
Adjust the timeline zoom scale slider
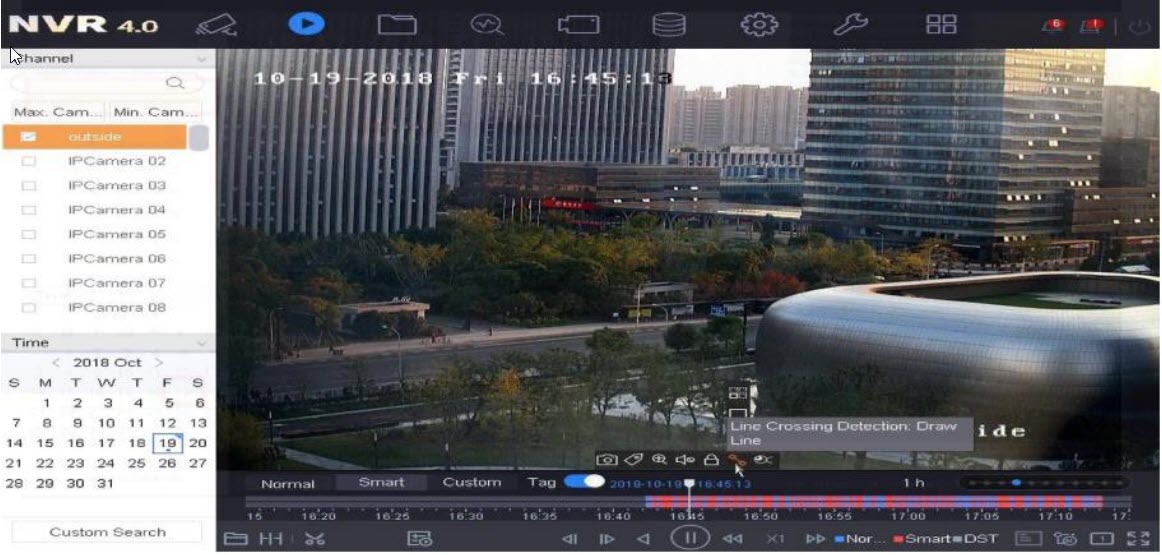(1016, 482)
